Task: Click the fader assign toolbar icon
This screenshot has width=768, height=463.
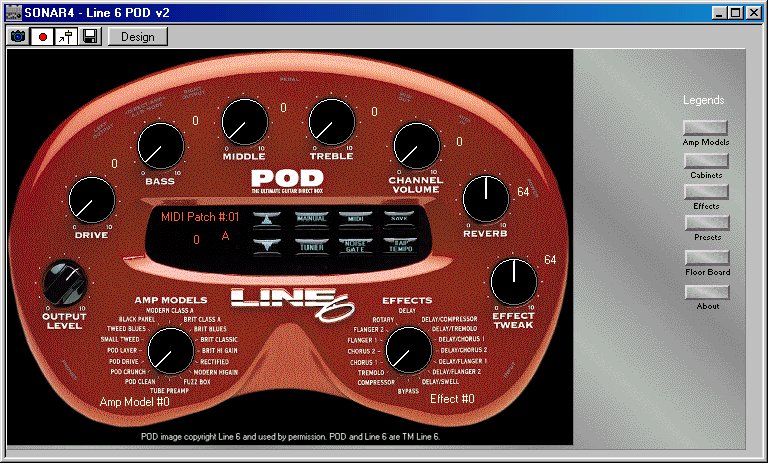Action: tap(66, 37)
